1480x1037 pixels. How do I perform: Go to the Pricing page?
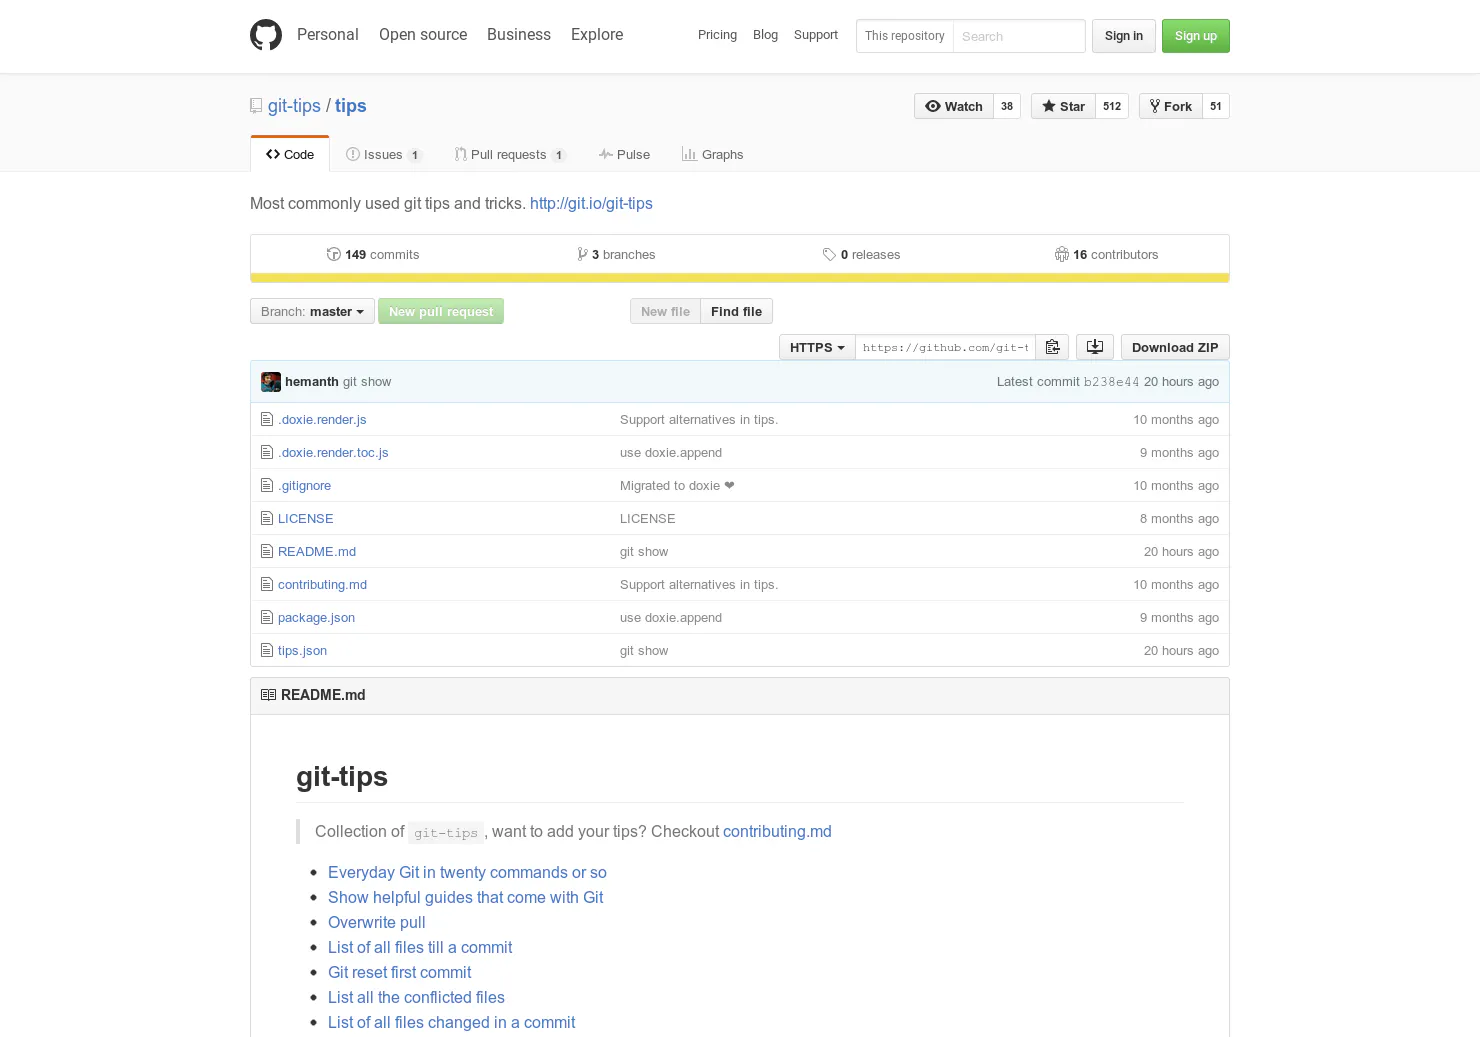[x=717, y=35]
